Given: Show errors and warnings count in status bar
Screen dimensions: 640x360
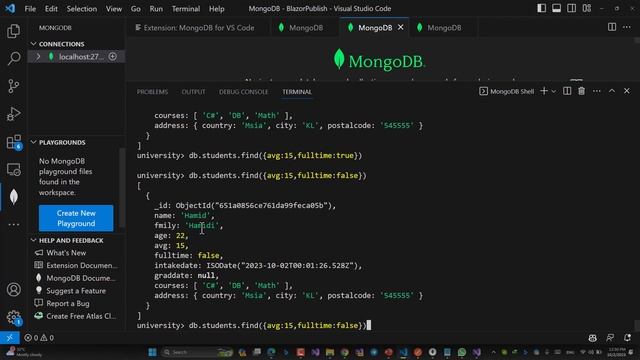Looking at the screenshot, I should click(39, 338).
